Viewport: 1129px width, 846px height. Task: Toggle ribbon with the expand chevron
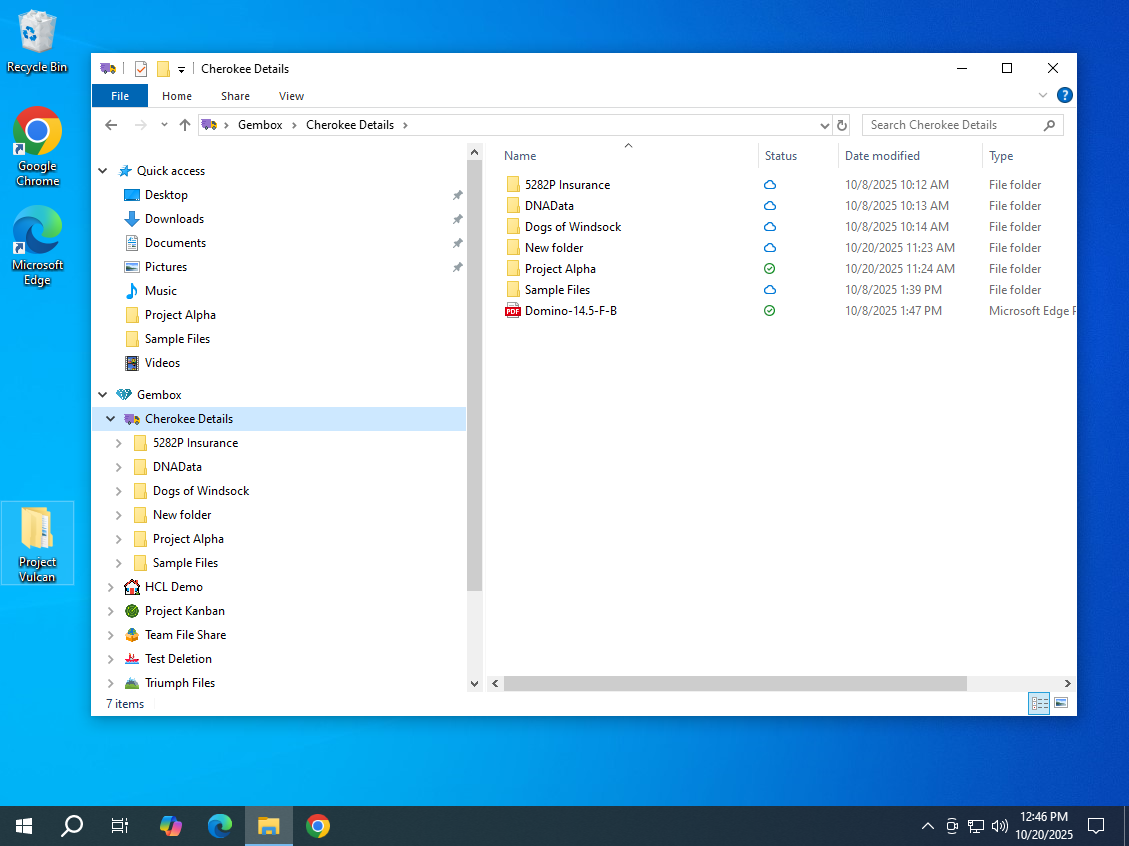(1043, 96)
